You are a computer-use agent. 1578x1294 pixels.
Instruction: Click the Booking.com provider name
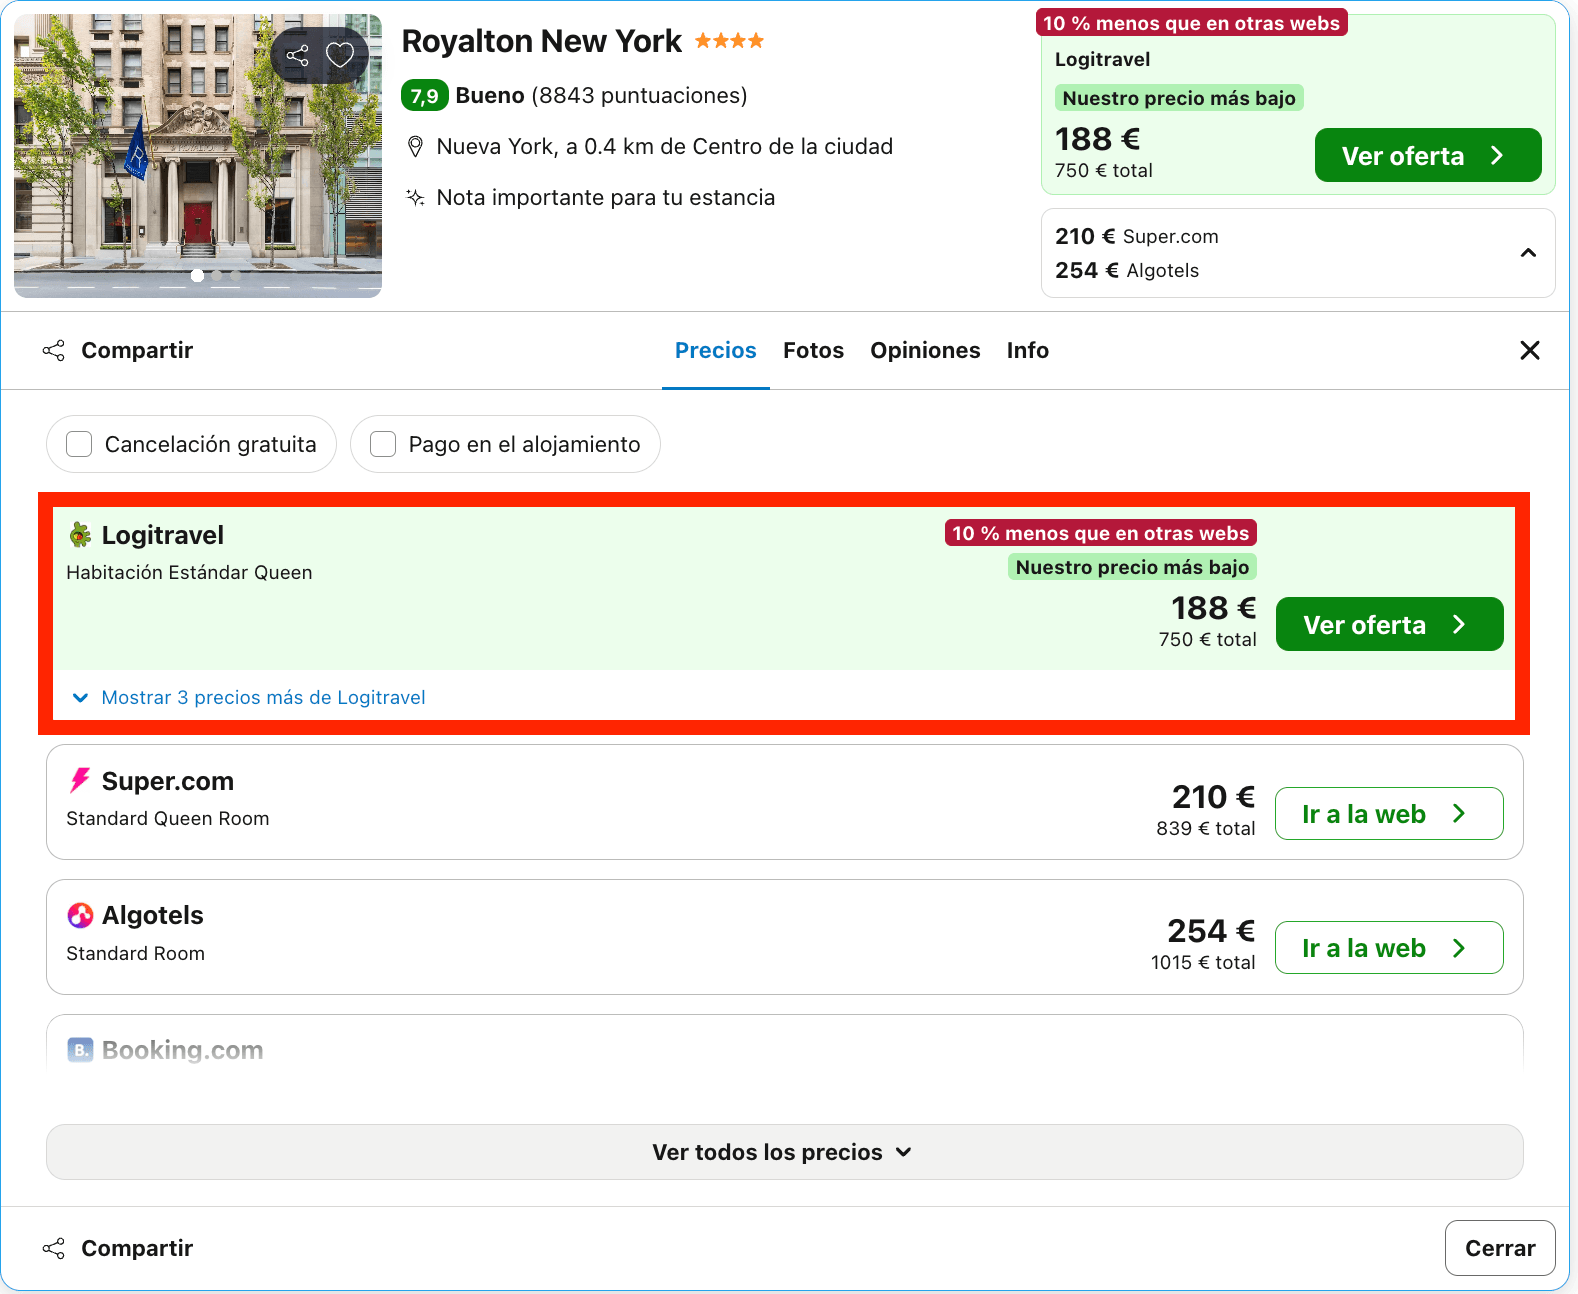pos(182,1050)
